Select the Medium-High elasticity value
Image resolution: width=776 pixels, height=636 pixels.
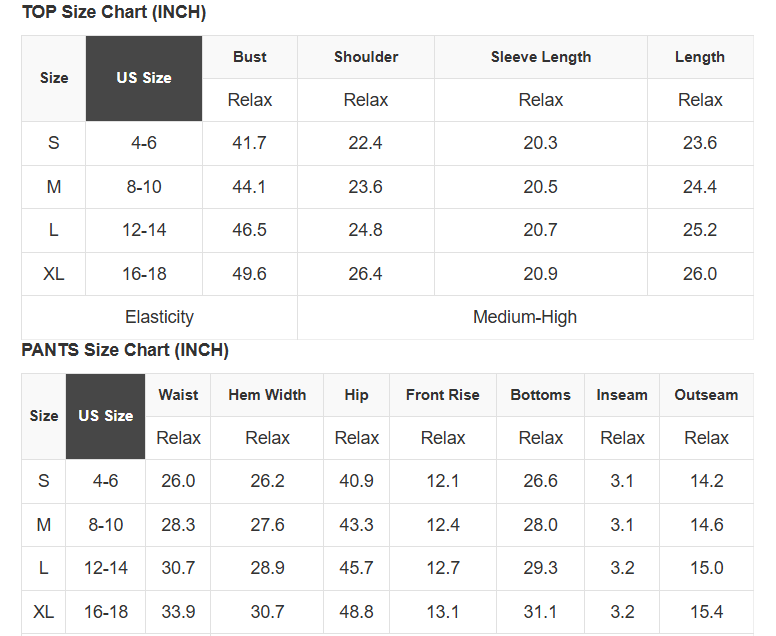coord(525,317)
